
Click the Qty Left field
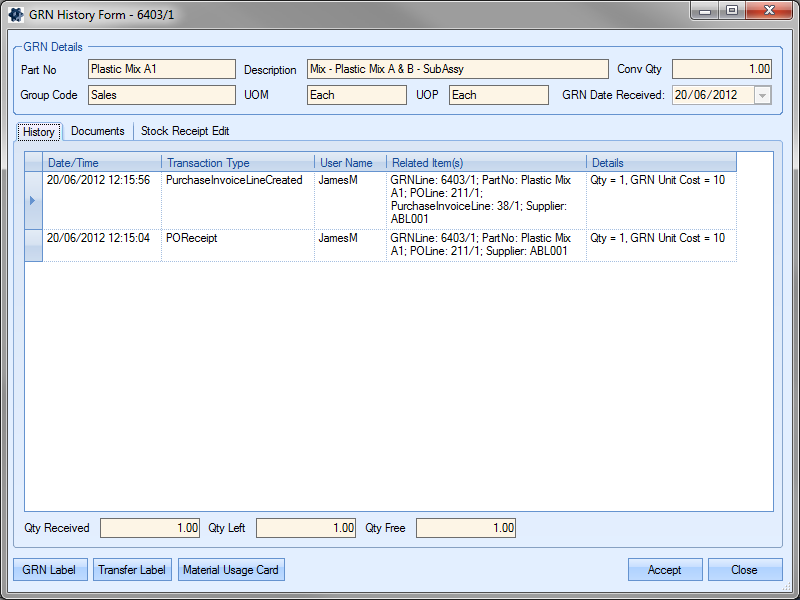click(306, 528)
